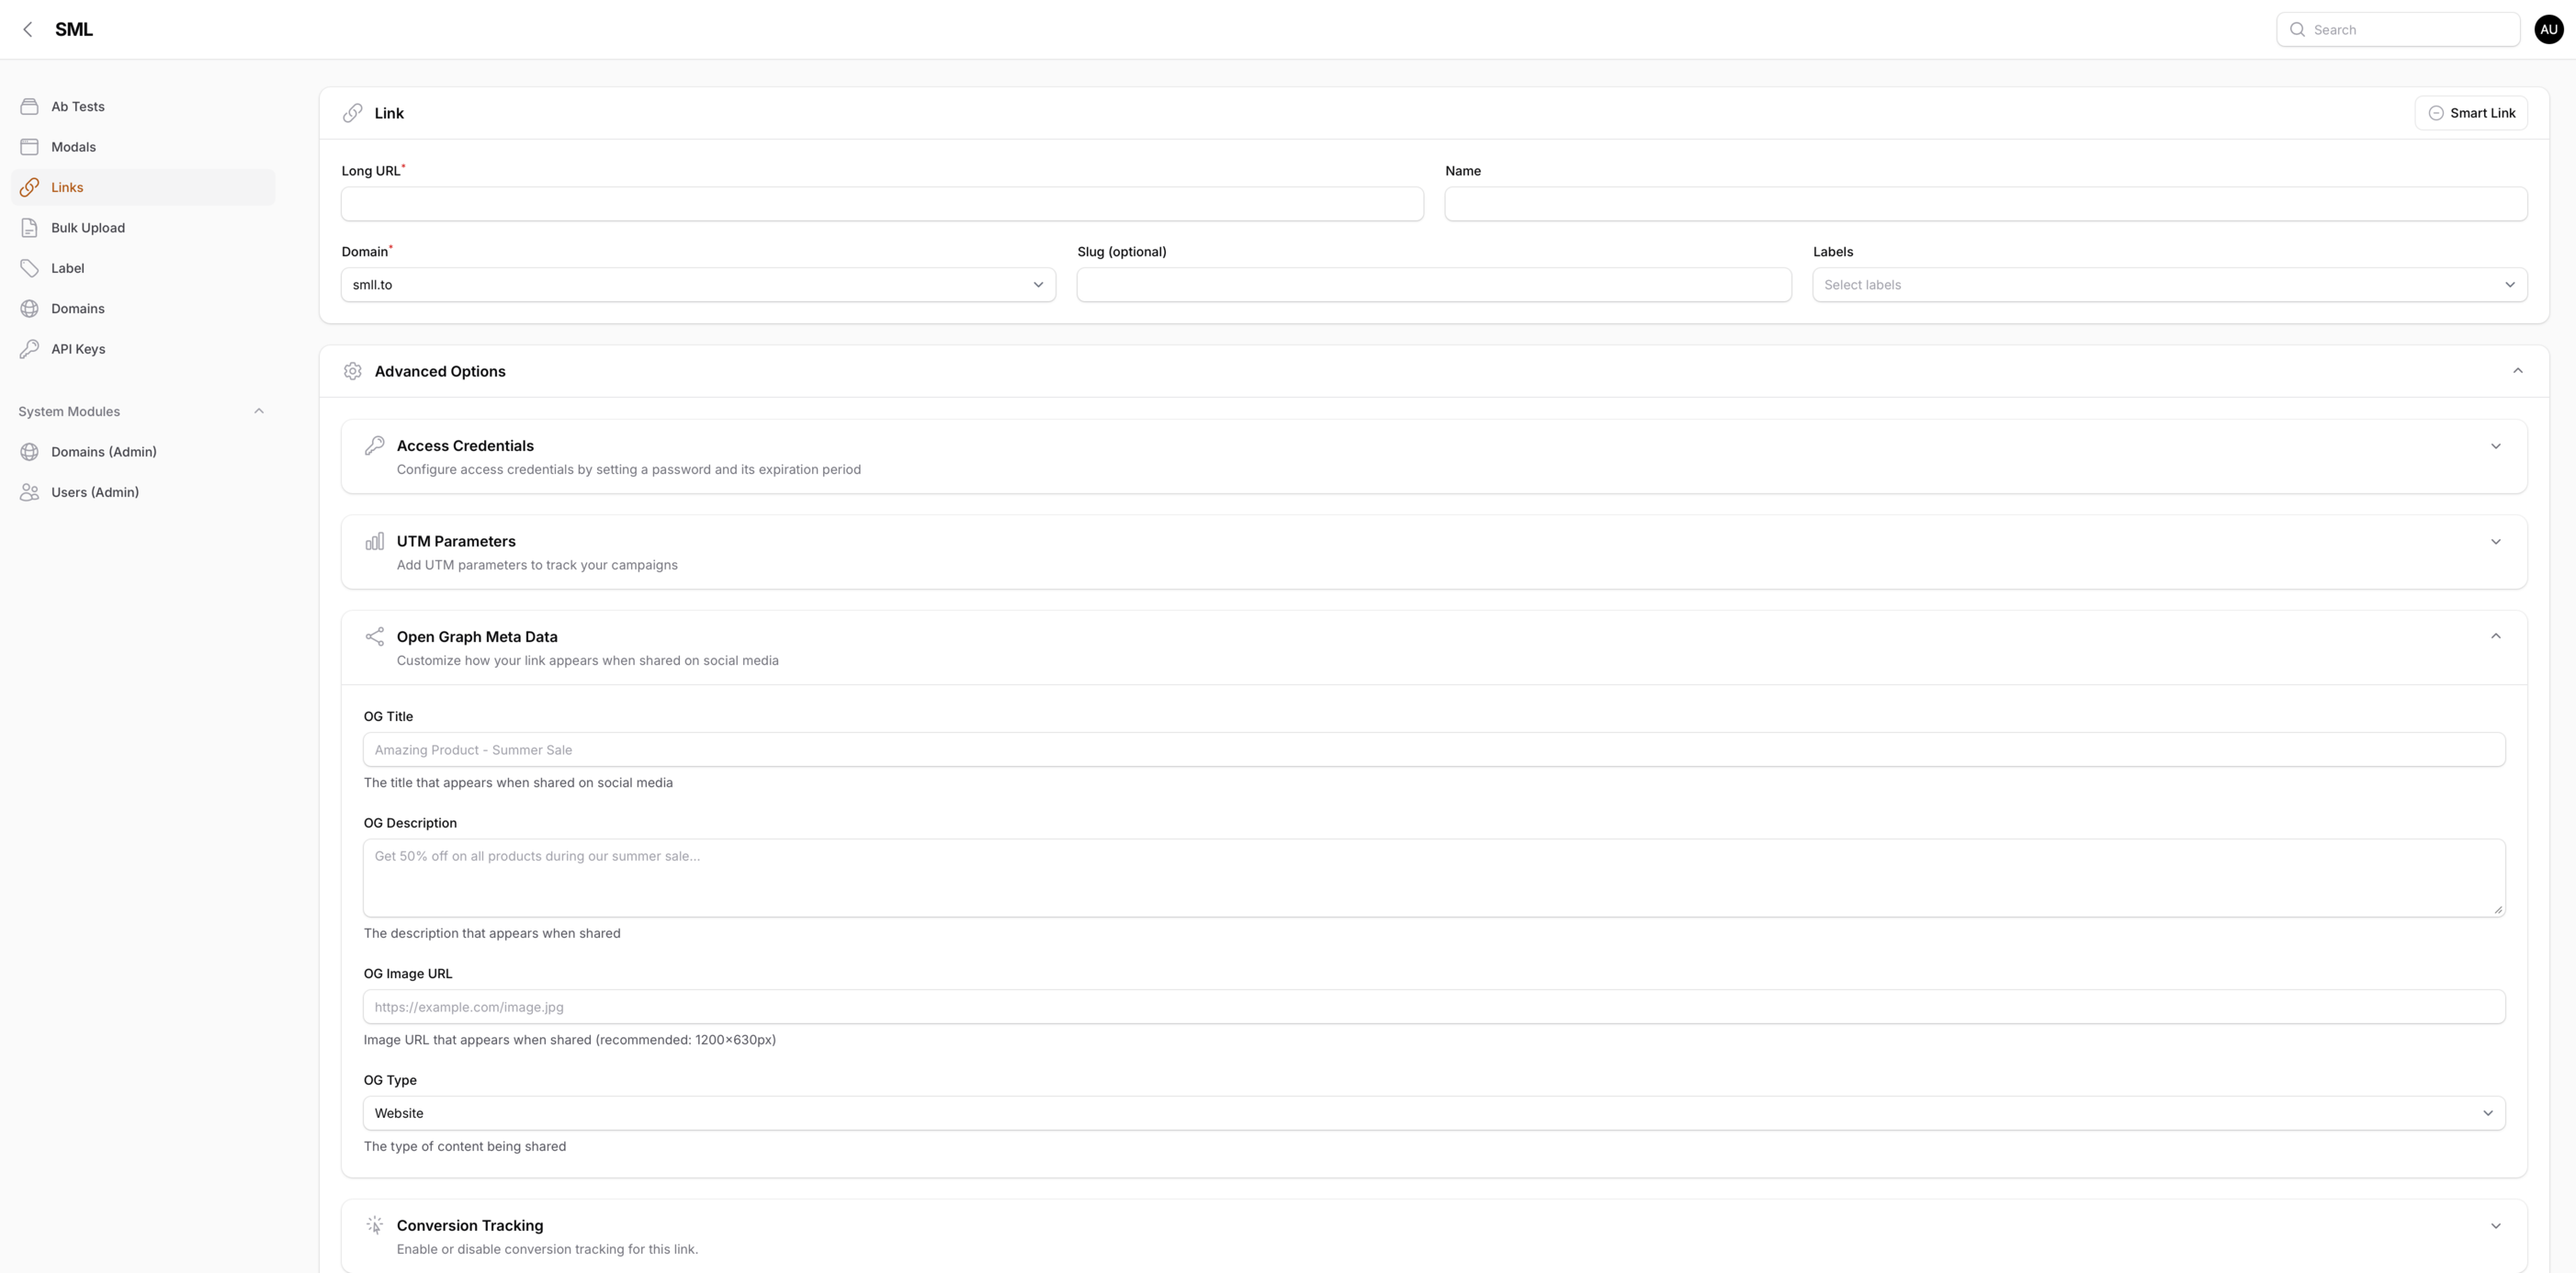This screenshot has height=1273, width=2576.
Task: Collapse the System Modules section
Action: click(259, 411)
